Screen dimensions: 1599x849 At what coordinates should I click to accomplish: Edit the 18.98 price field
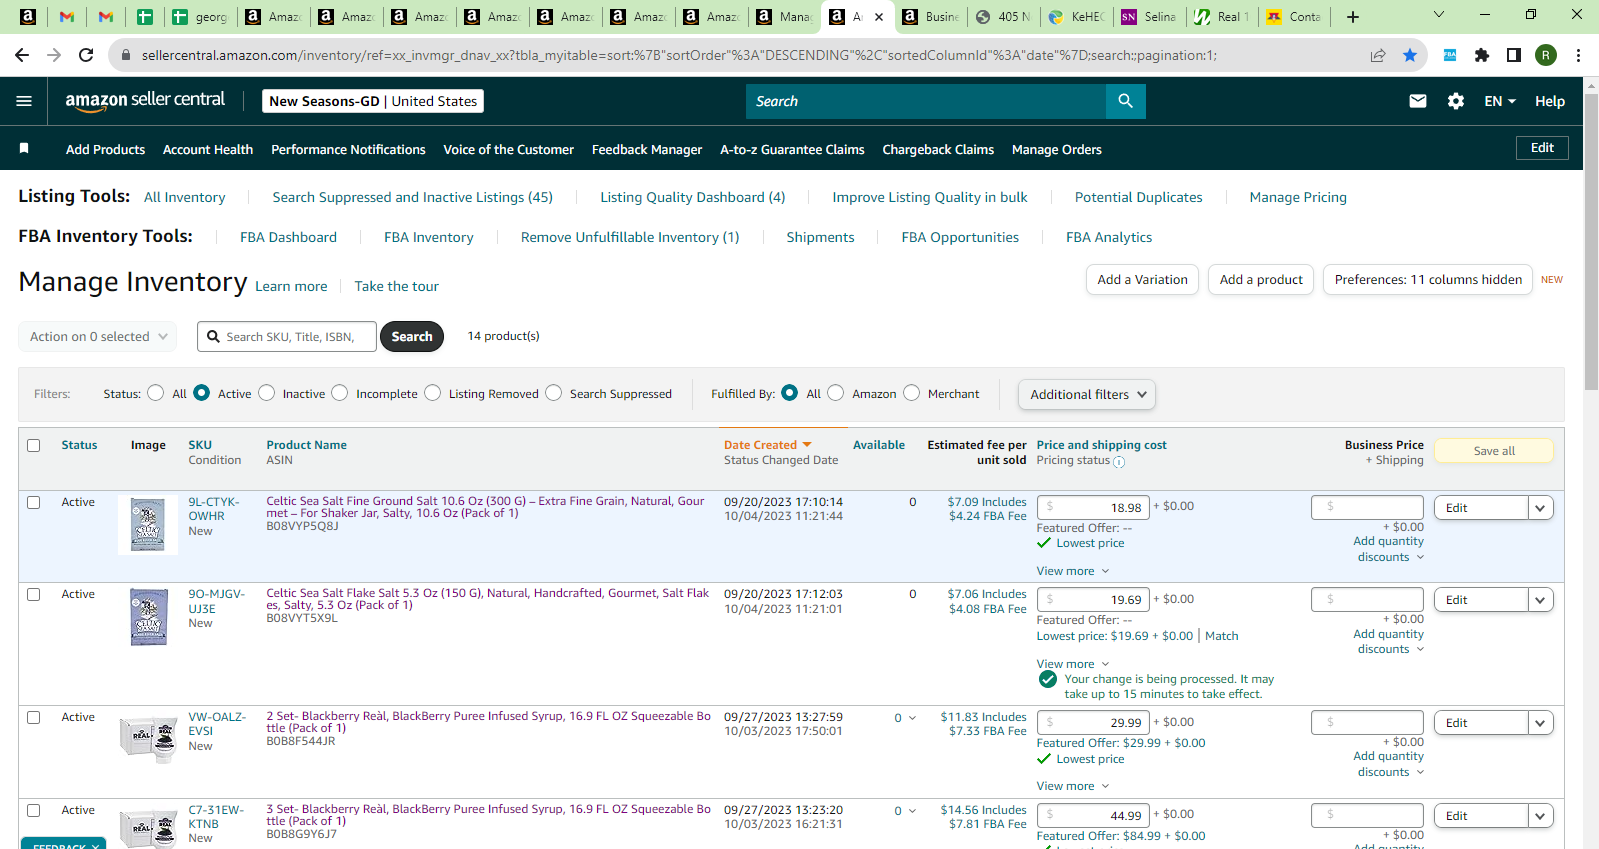tap(1093, 507)
